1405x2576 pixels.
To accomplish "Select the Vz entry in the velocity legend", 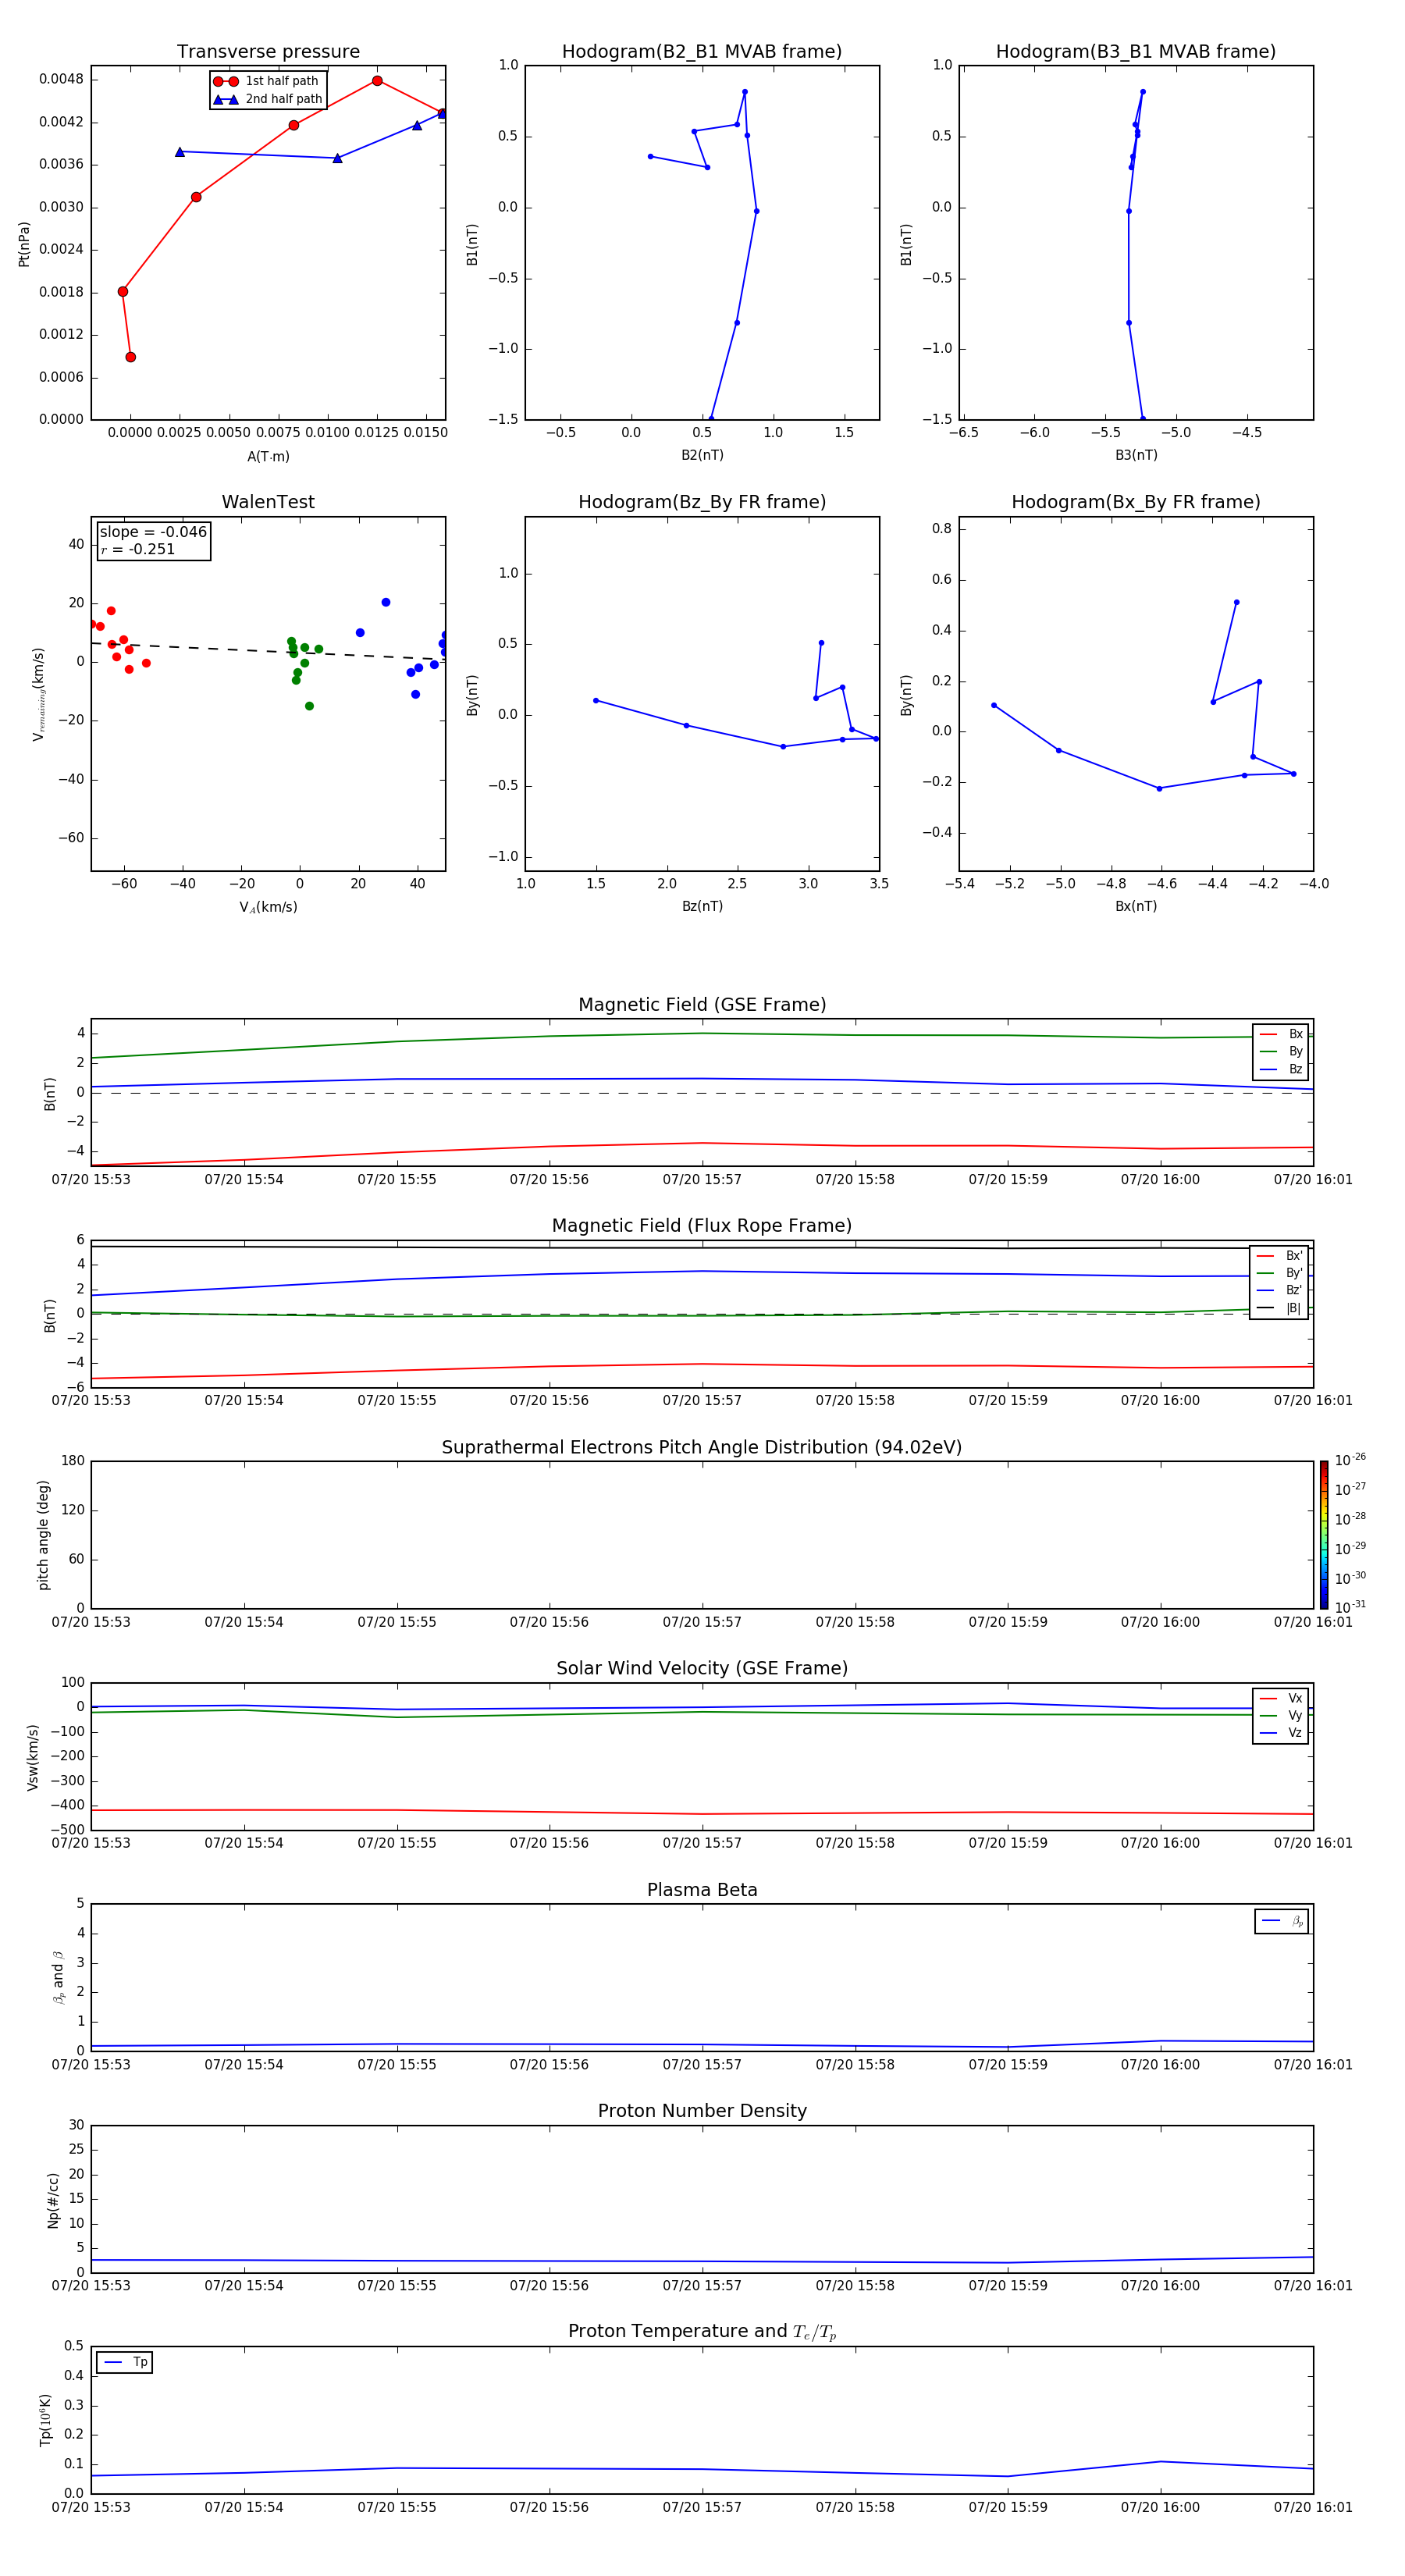I will coord(1281,1733).
